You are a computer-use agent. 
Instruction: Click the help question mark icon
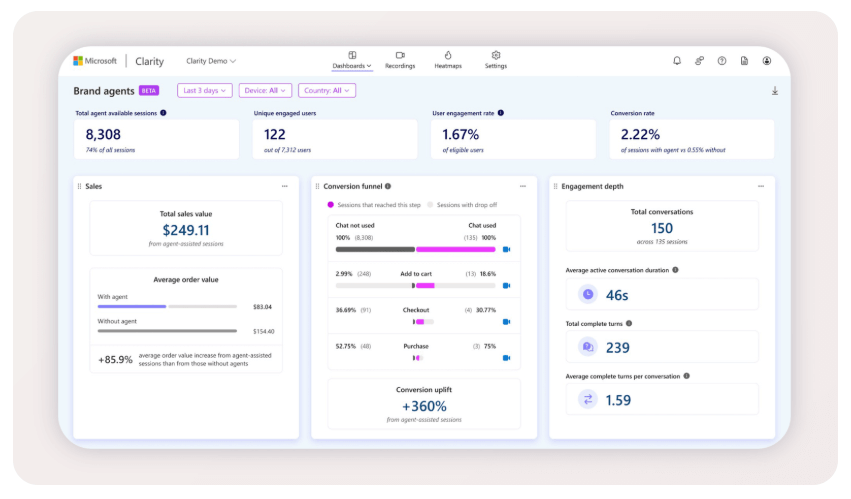[x=722, y=61]
